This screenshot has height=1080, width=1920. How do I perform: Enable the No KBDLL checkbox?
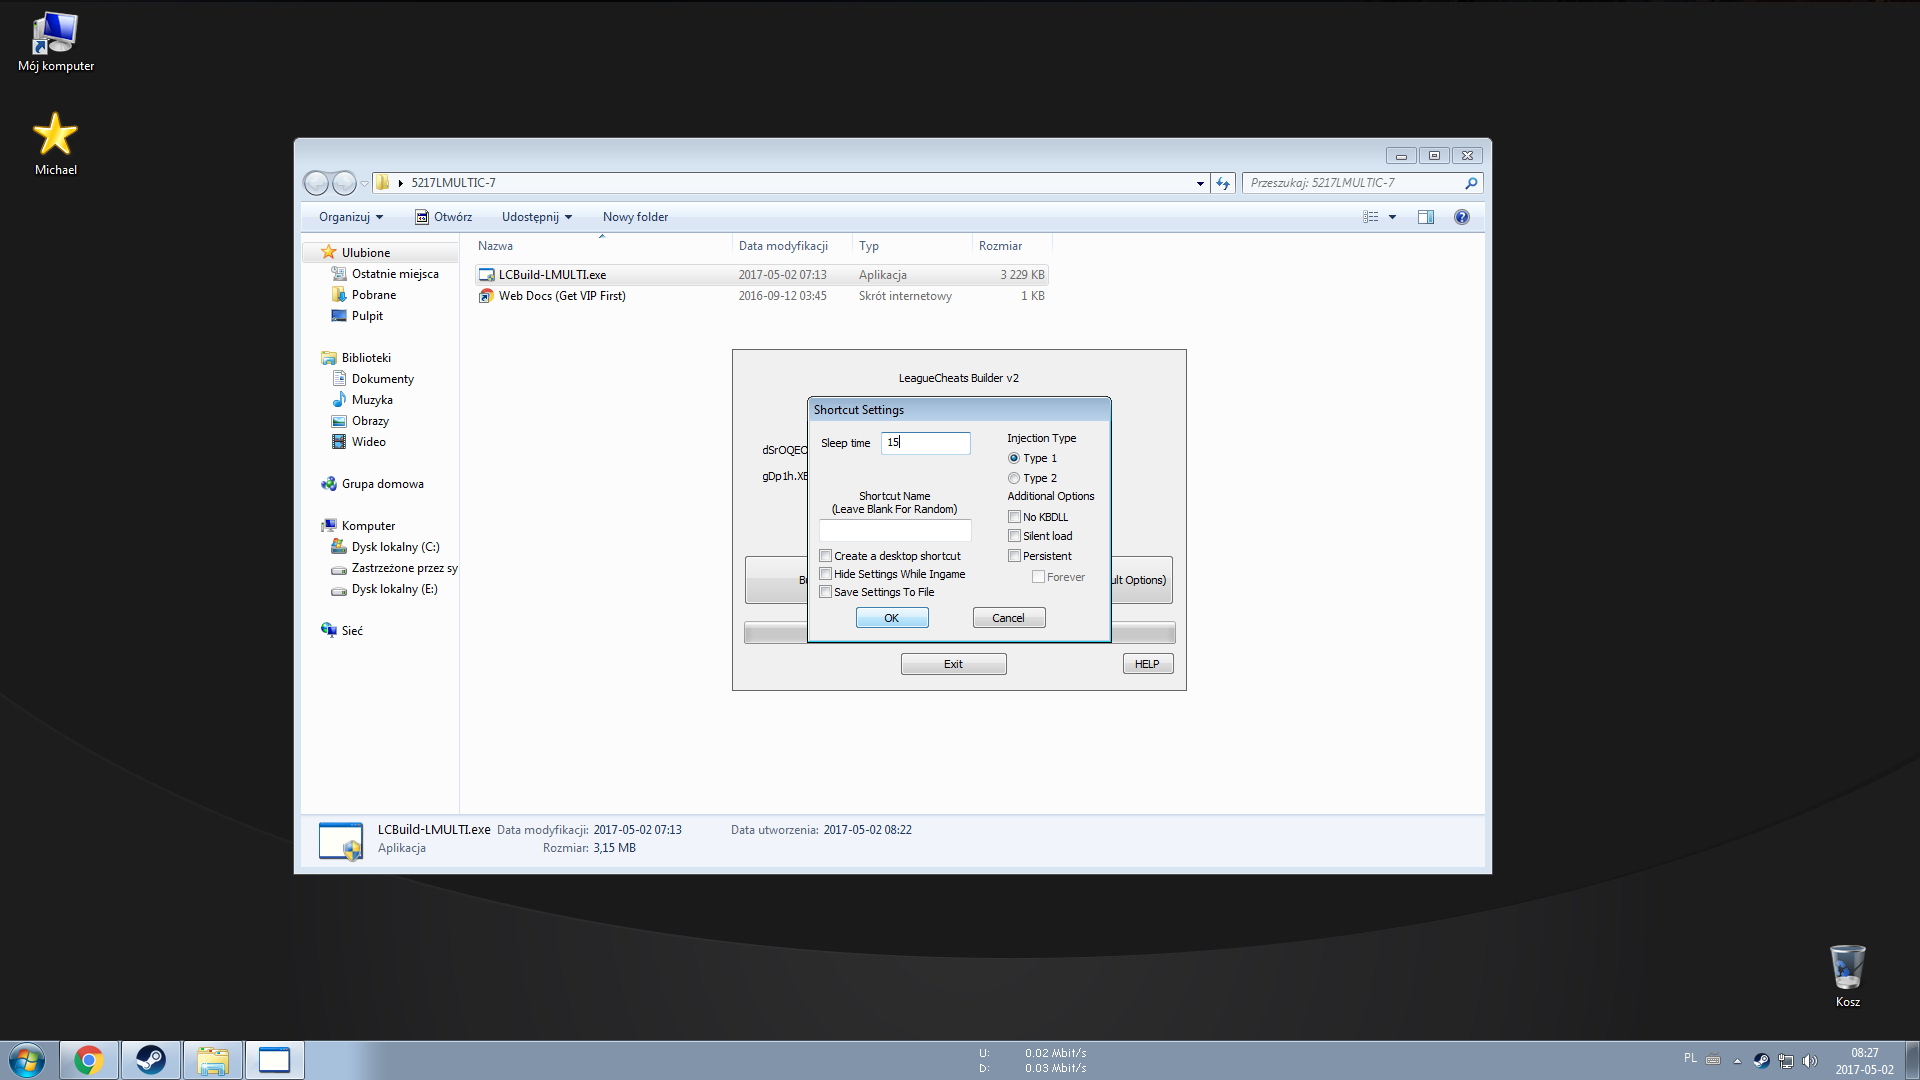point(1014,517)
